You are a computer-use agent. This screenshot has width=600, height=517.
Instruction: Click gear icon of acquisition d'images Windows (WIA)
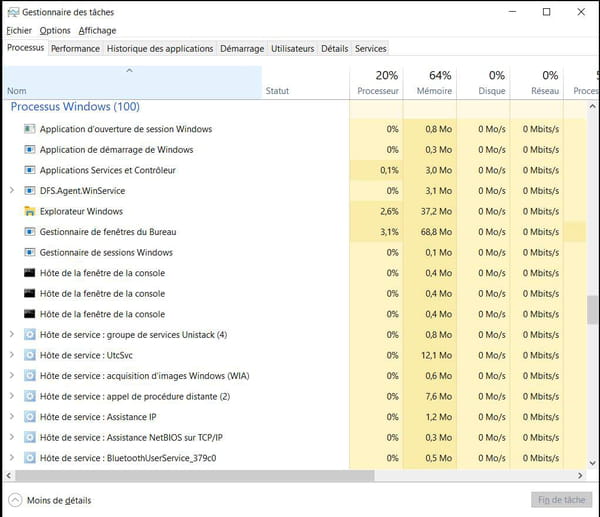click(29, 376)
